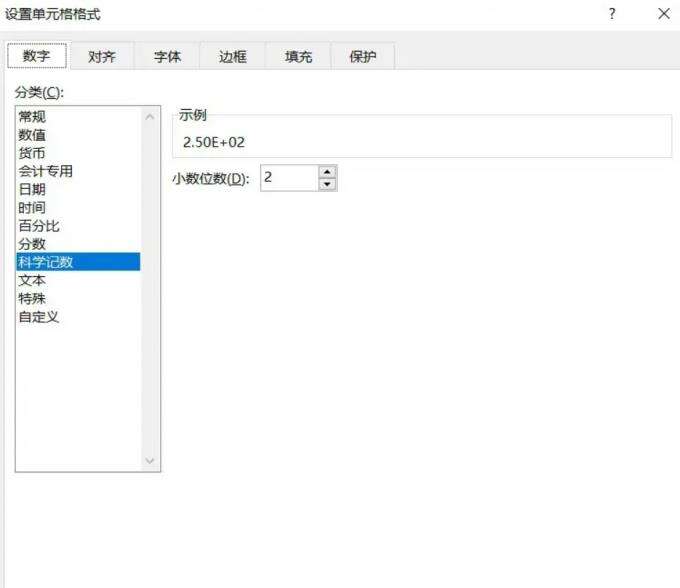Click the 小数位数 input field
This screenshot has width=680, height=588.
(x=289, y=178)
